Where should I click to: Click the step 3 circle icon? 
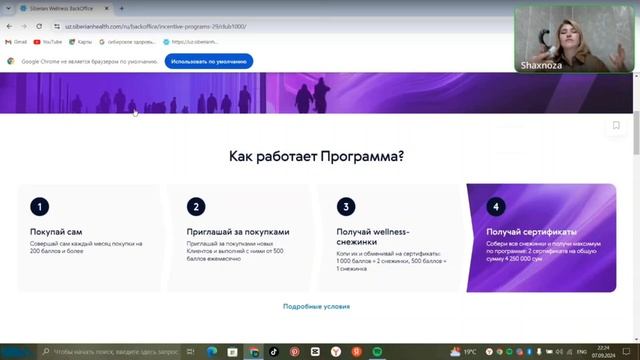click(346, 207)
